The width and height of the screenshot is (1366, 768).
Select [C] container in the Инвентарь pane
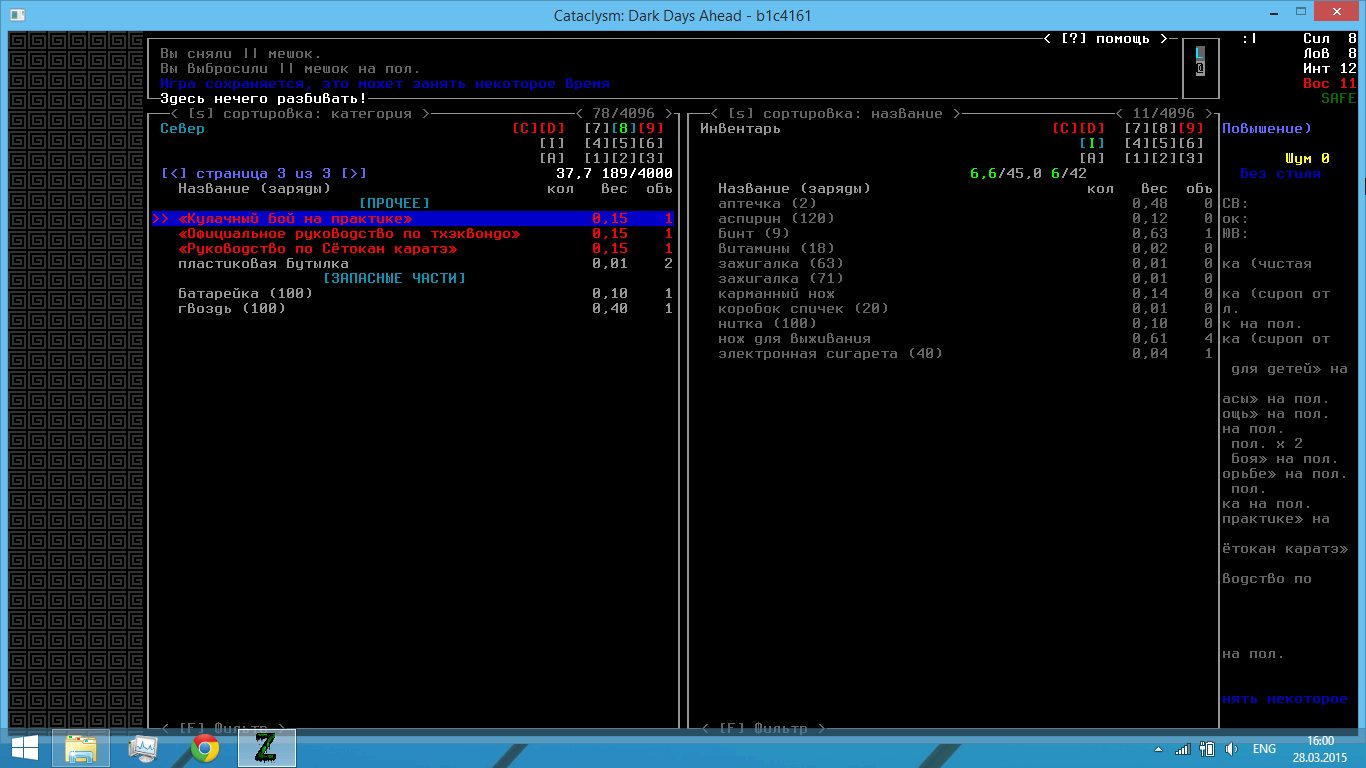pos(1065,129)
